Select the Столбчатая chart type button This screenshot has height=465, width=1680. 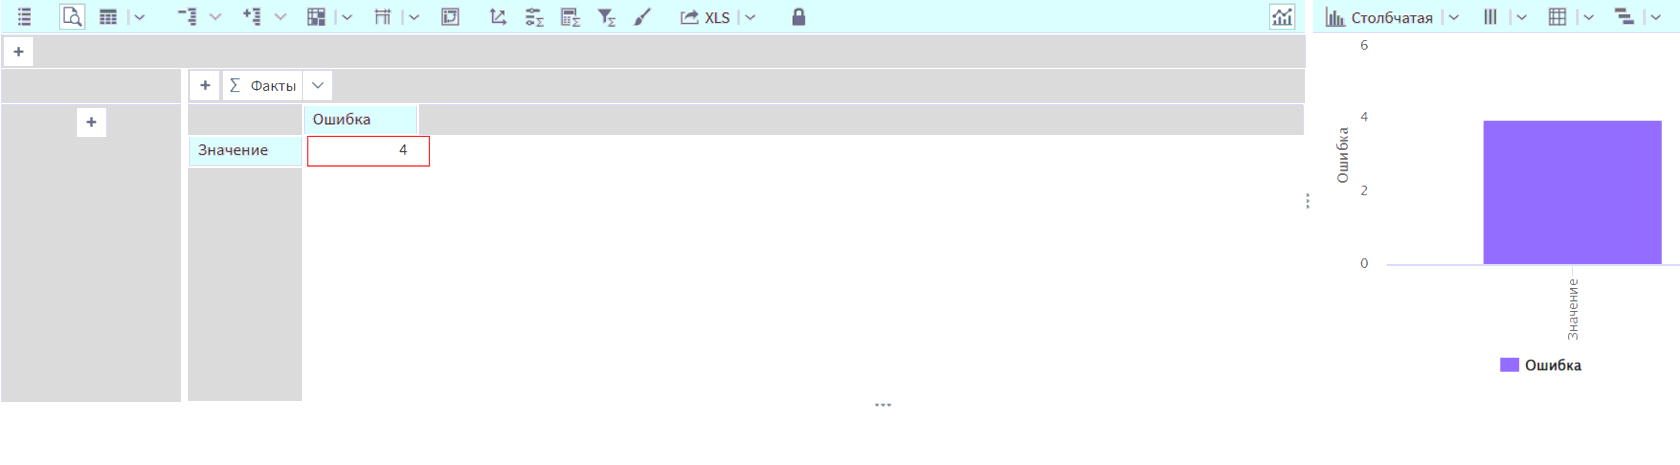coord(1379,17)
